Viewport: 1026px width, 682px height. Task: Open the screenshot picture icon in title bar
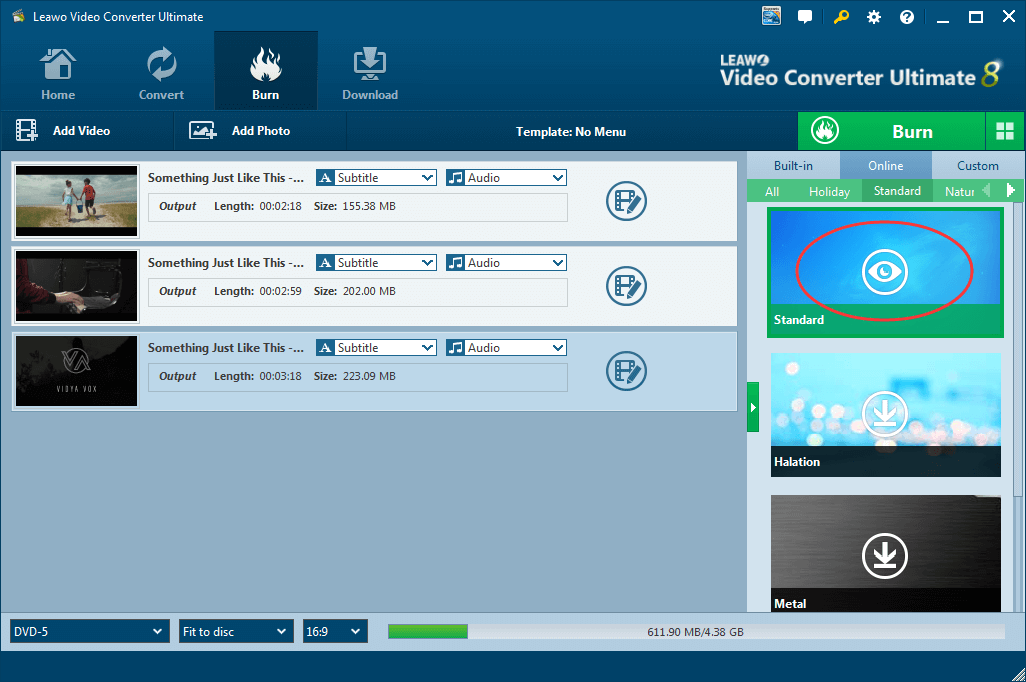(x=771, y=16)
